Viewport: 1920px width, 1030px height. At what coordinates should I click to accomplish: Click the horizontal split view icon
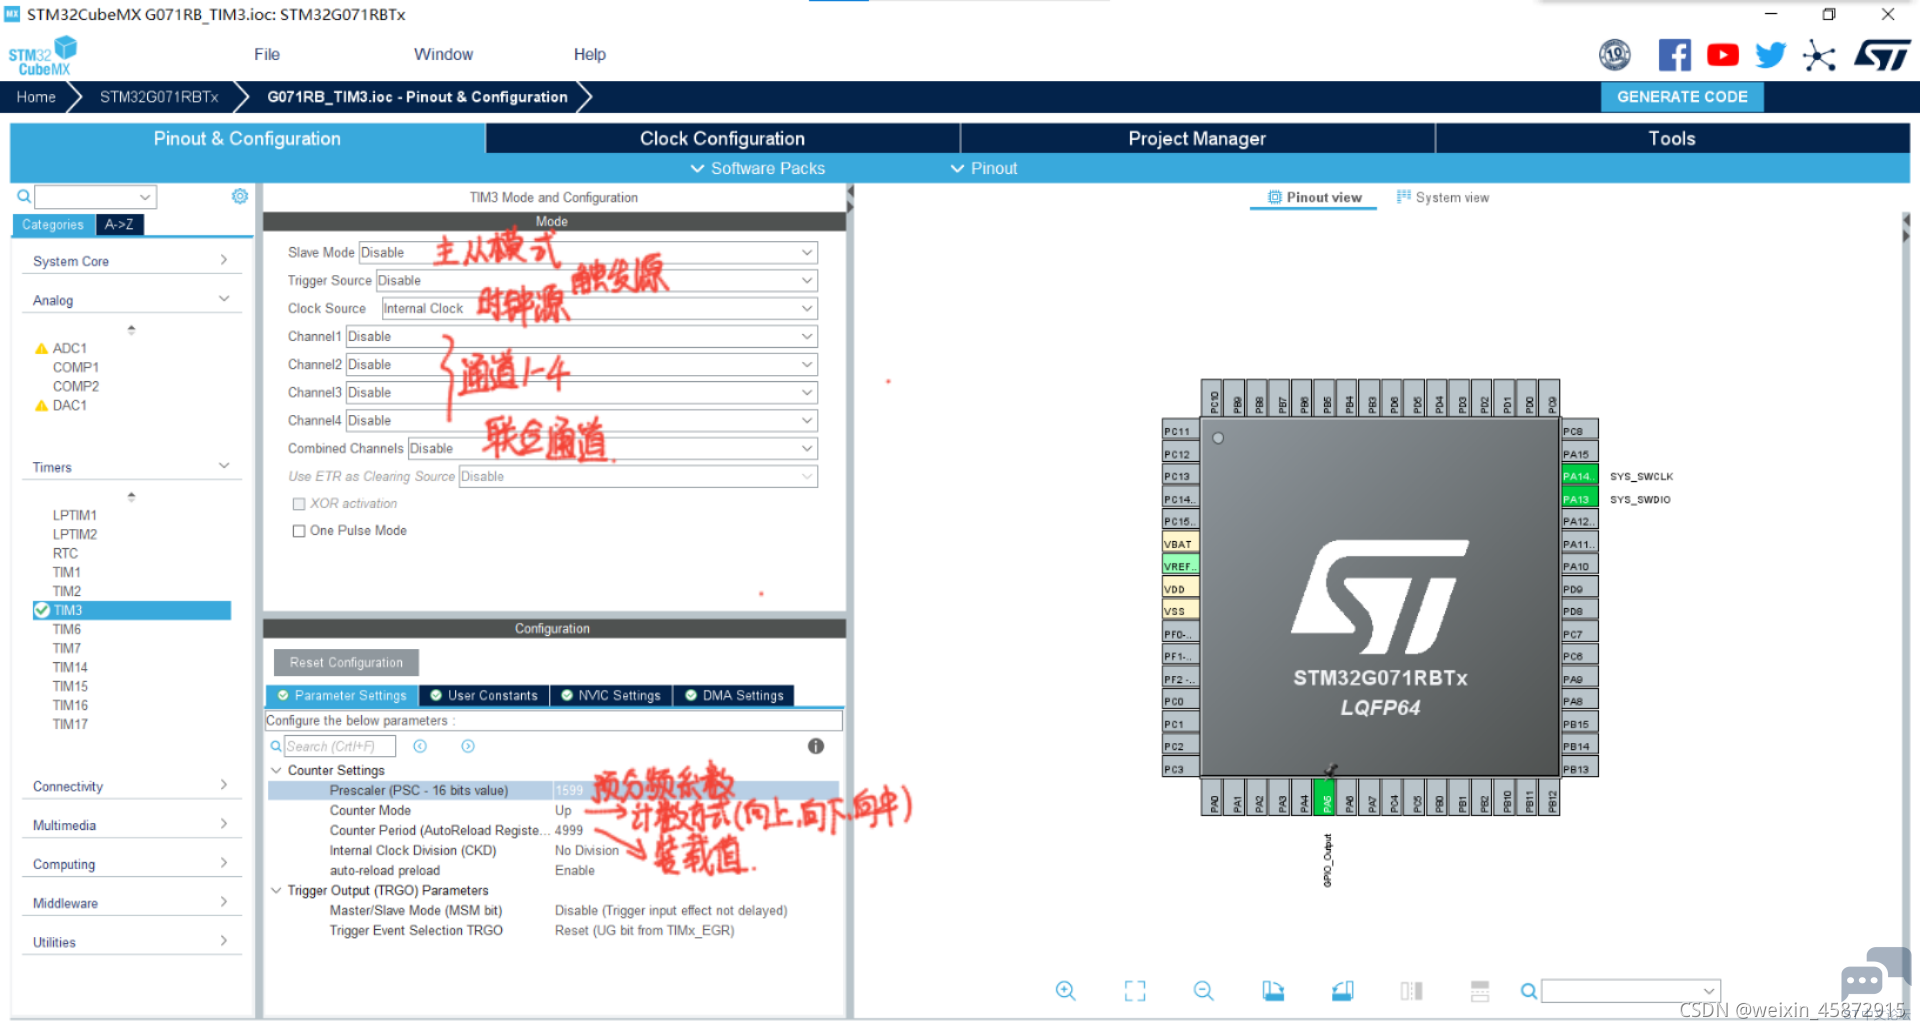click(1480, 991)
